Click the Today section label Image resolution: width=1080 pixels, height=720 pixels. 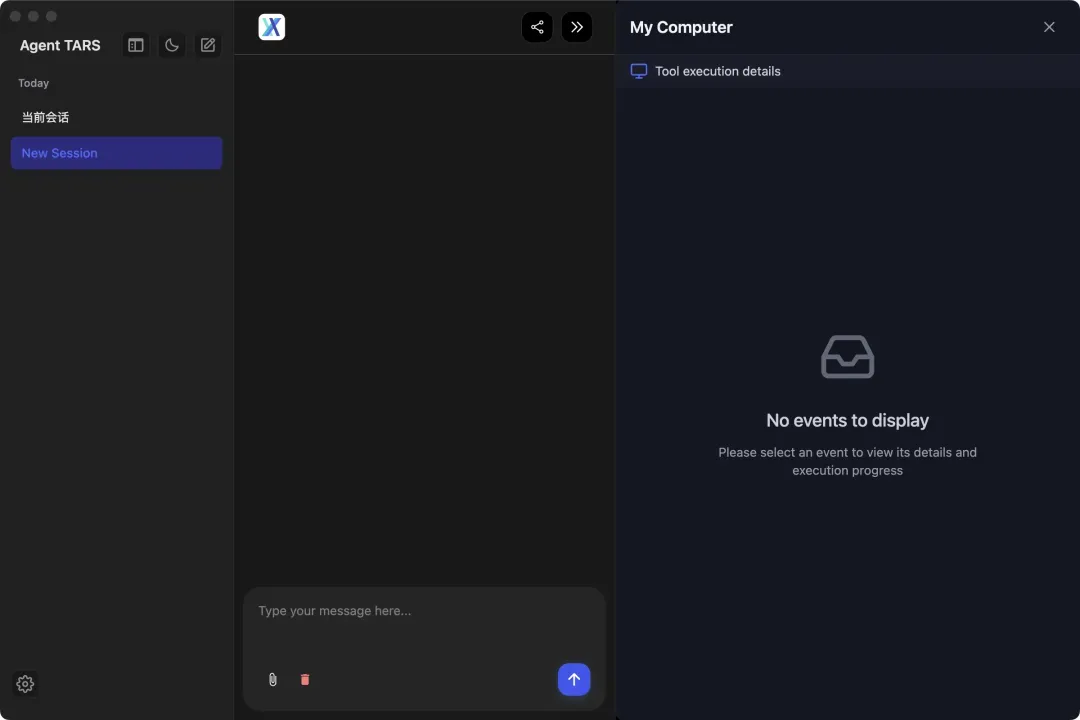[x=33, y=83]
